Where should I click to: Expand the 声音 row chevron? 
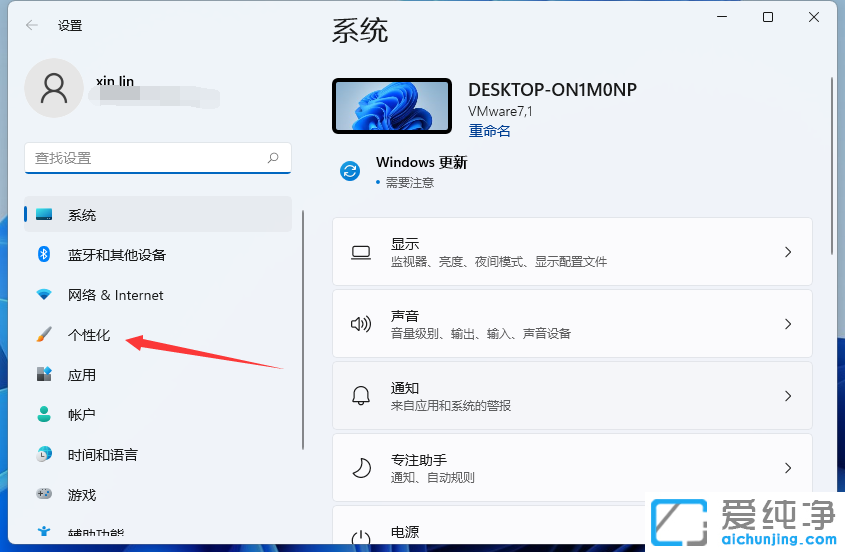[x=788, y=323]
